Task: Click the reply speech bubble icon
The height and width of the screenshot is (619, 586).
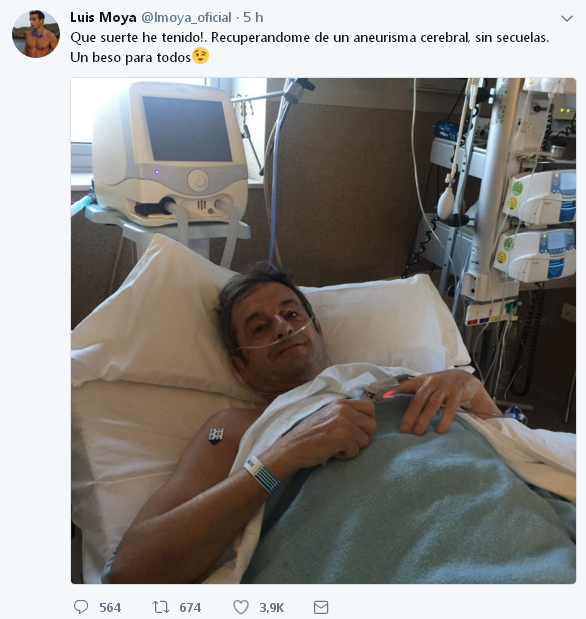Action: (x=81, y=607)
